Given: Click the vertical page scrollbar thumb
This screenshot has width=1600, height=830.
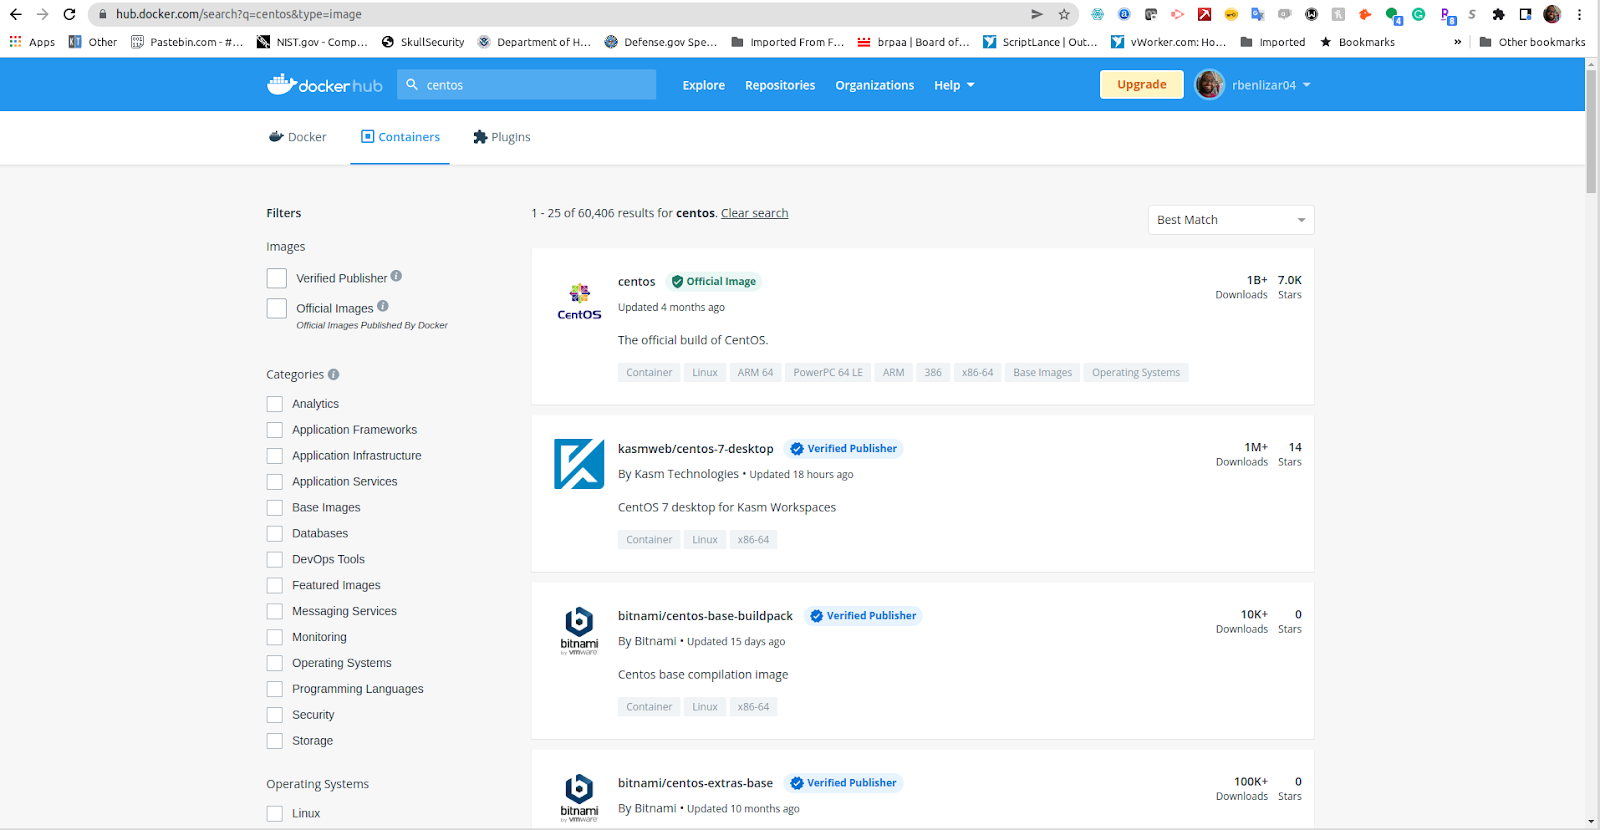Looking at the screenshot, I should (x=1591, y=130).
